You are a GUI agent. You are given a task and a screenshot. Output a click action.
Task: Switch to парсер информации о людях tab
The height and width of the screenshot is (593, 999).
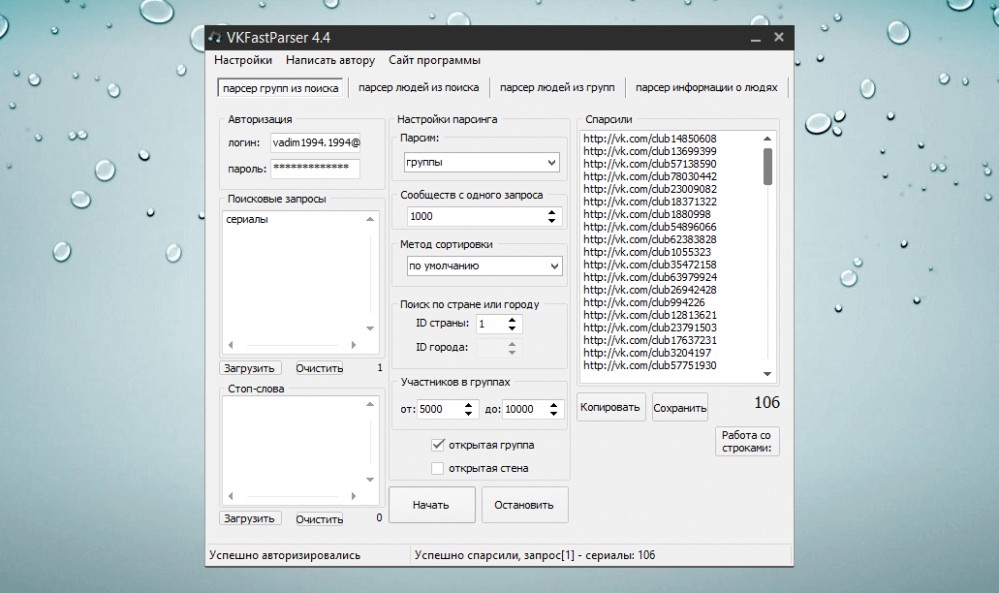706,87
